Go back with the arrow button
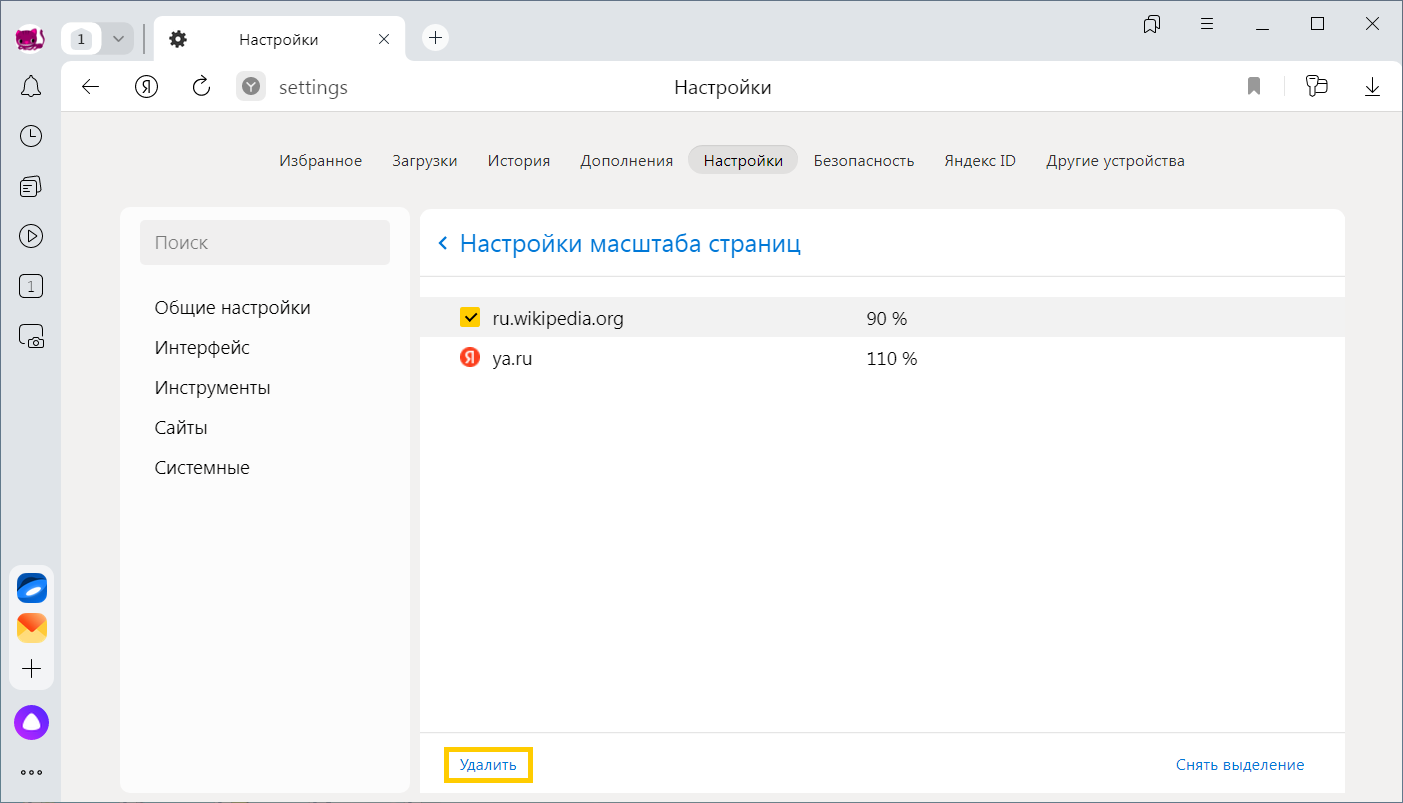This screenshot has height=803, width=1403. [x=91, y=87]
